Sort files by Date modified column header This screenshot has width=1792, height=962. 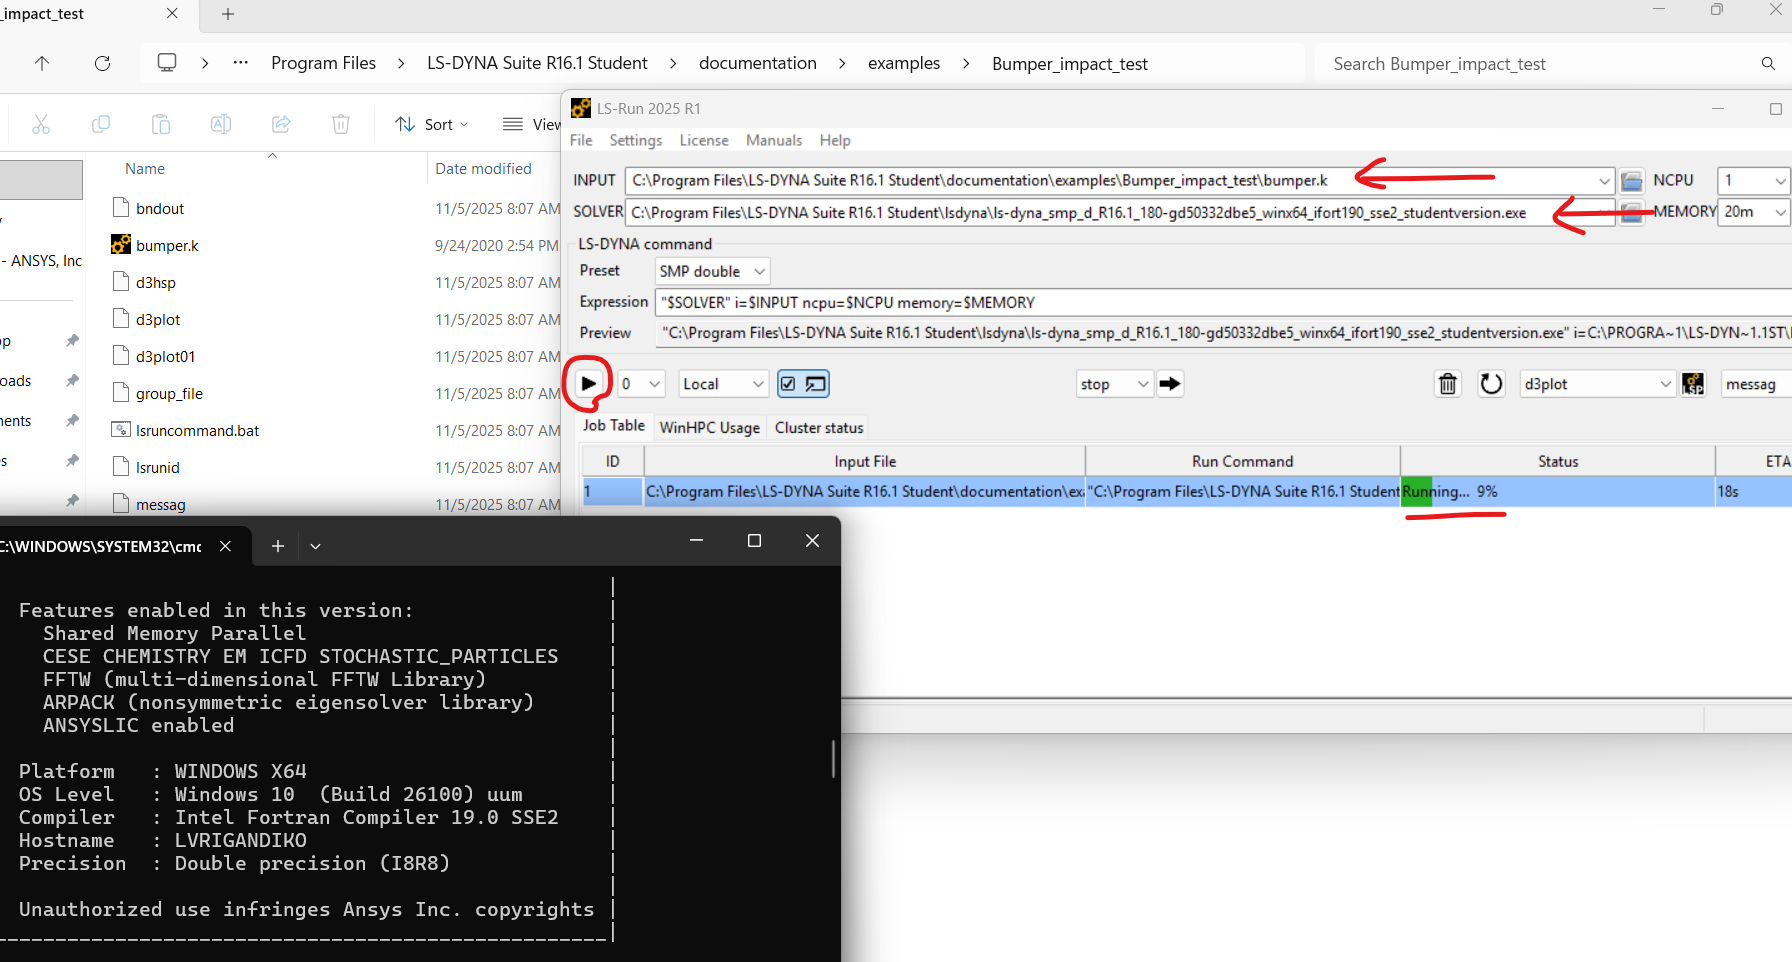(x=483, y=169)
